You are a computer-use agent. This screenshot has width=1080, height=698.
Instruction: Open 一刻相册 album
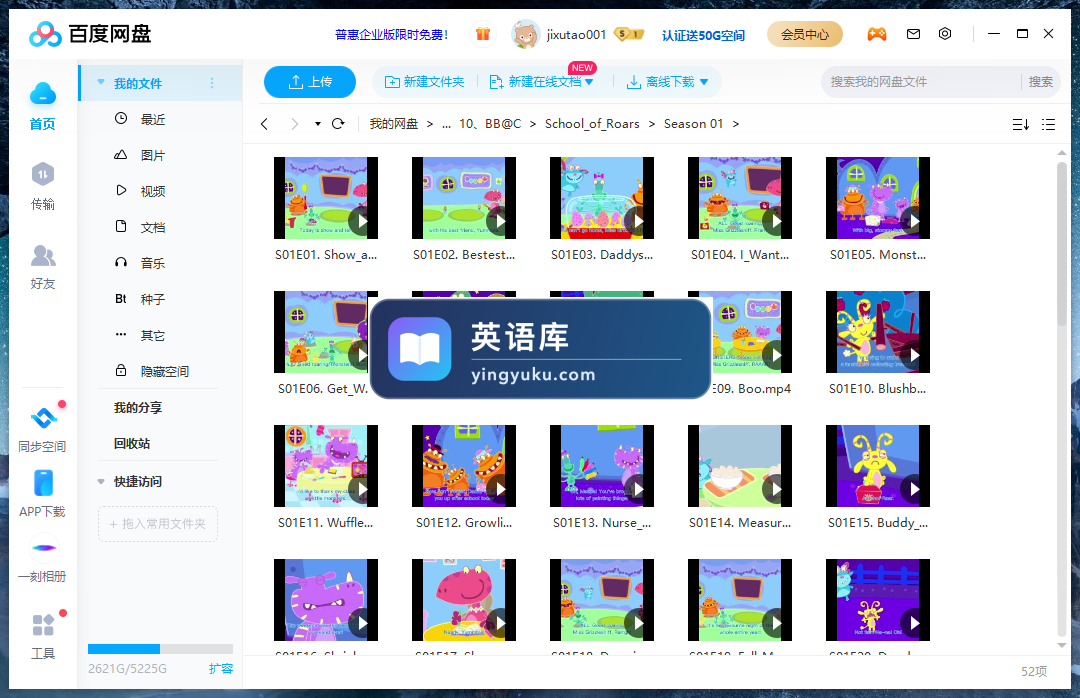click(43, 548)
